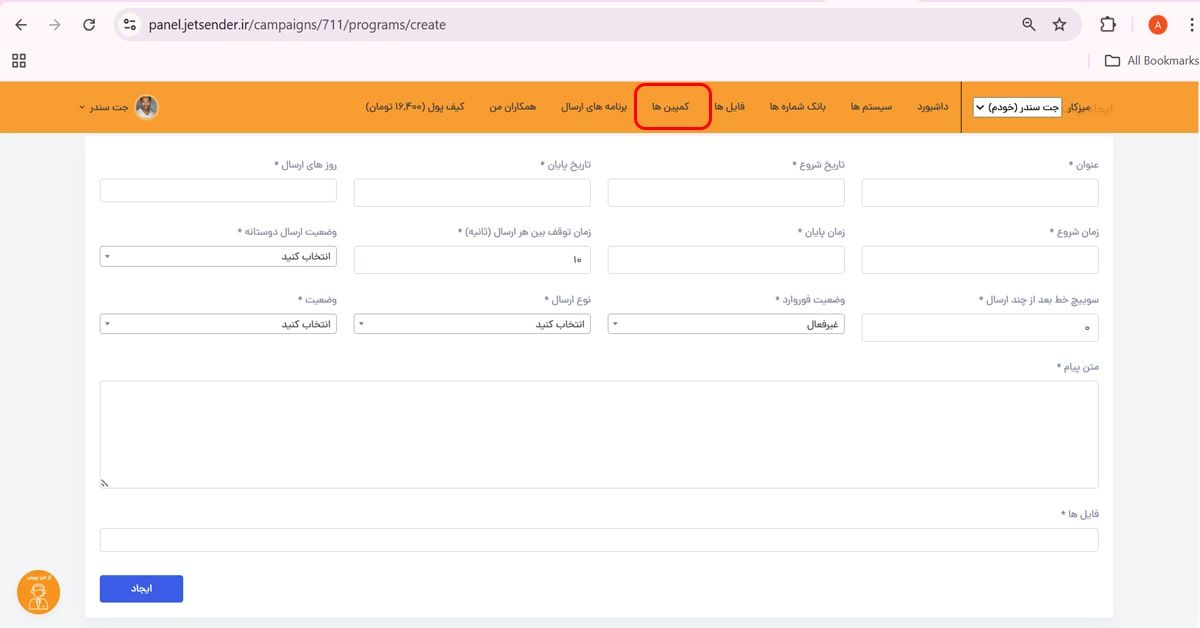Click the browser forward arrow
The width and height of the screenshot is (1200, 628).
tap(54, 25)
